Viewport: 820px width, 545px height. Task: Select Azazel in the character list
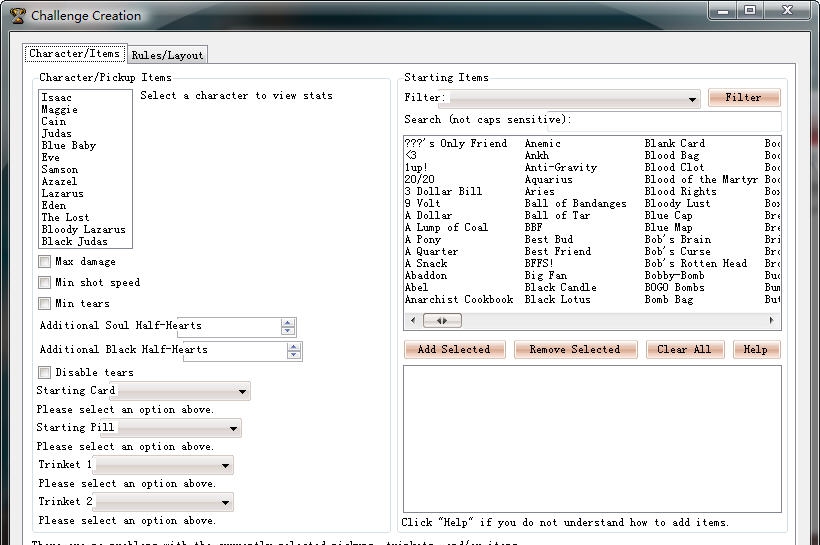(x=62, y=182)
